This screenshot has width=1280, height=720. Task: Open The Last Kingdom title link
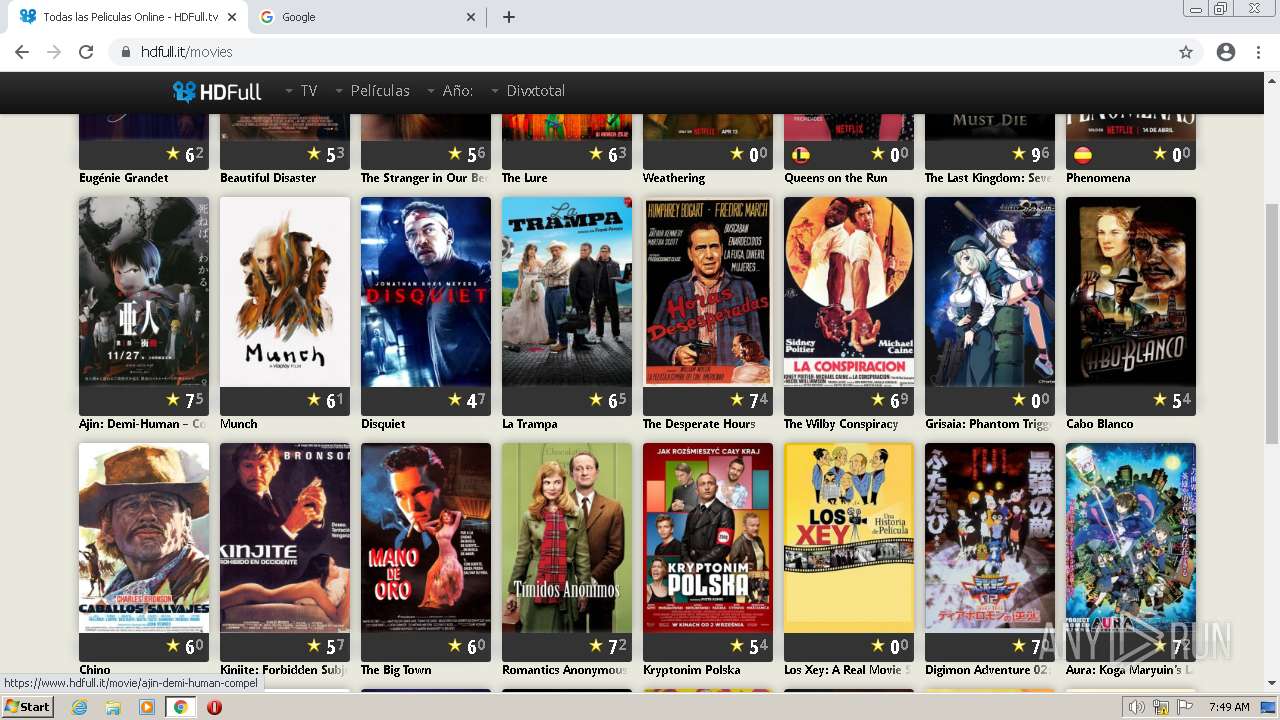(989, 178)
